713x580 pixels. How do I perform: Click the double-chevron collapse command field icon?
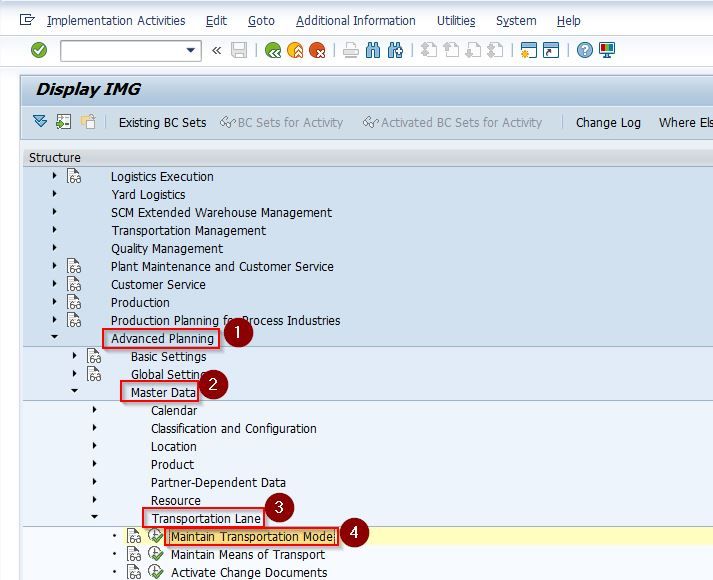tap(216, 50)
